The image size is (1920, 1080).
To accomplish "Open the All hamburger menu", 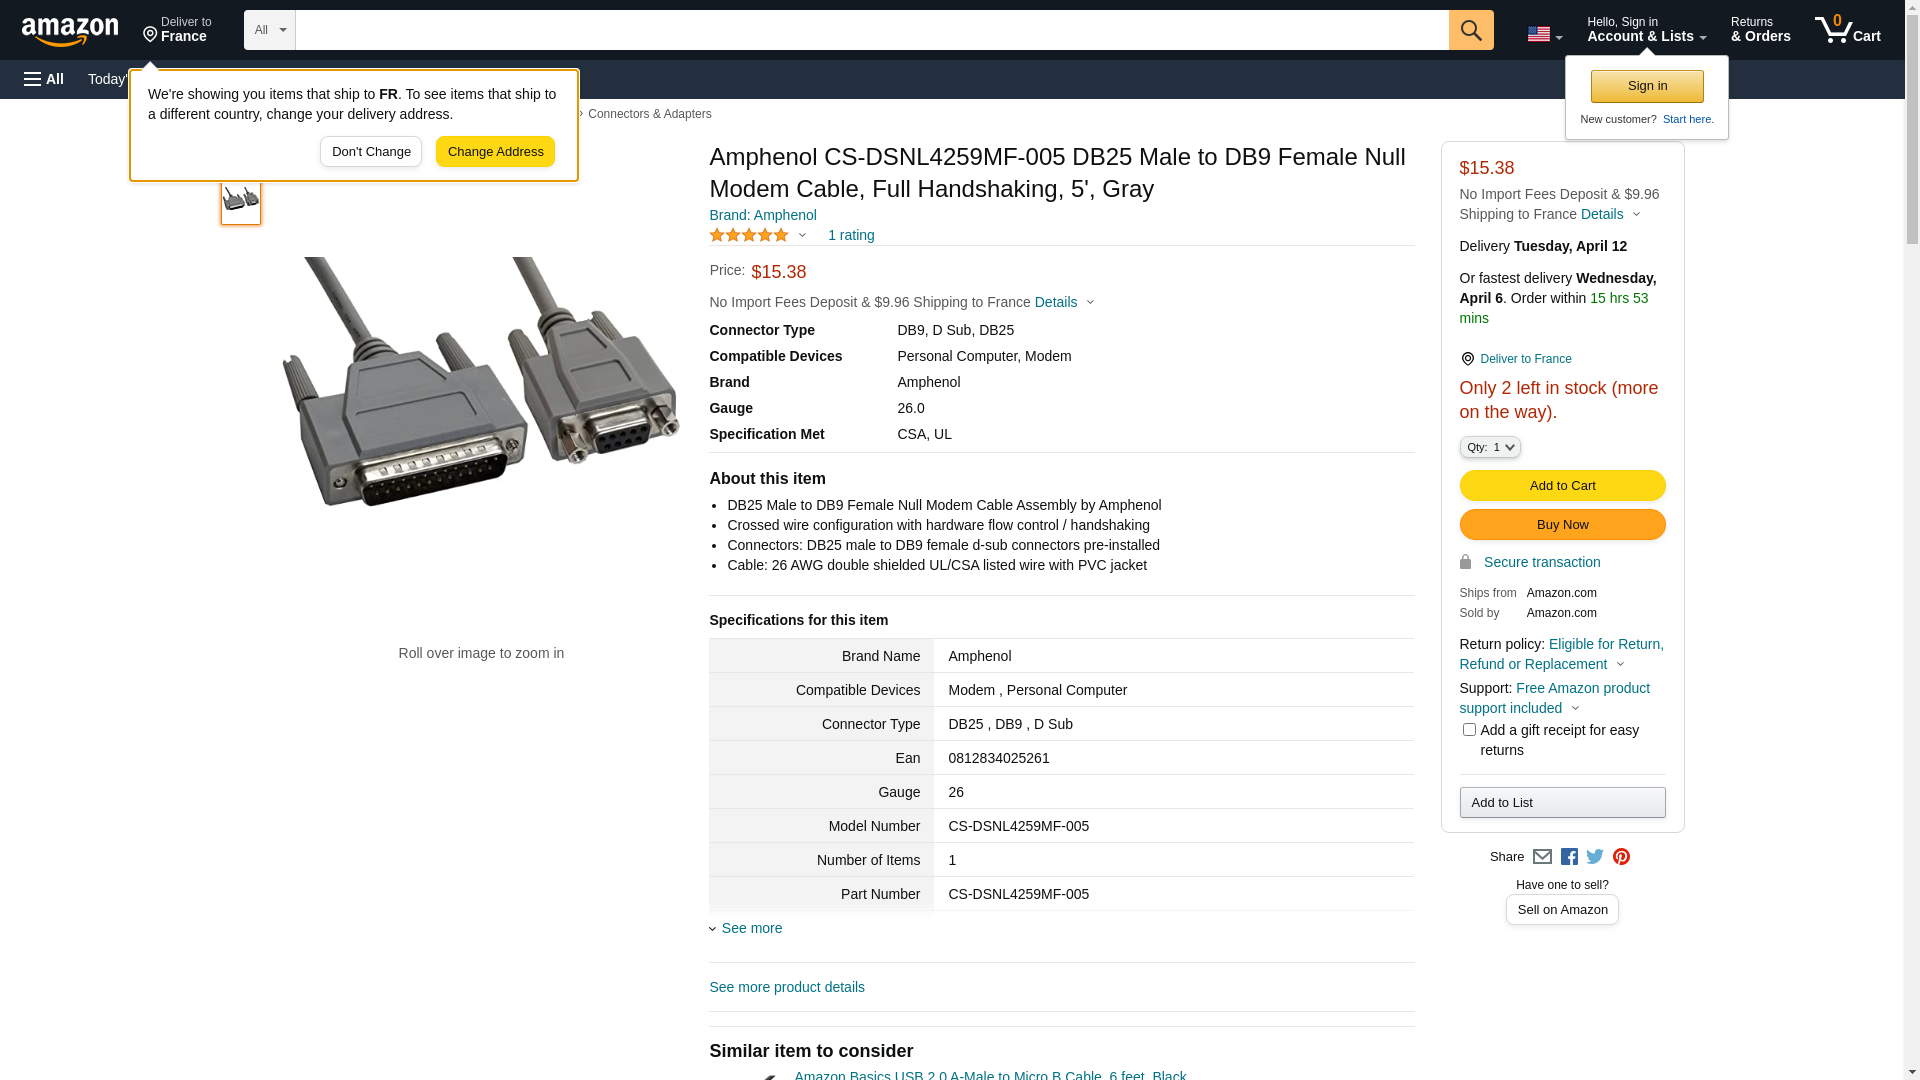I will pos(44,79).
